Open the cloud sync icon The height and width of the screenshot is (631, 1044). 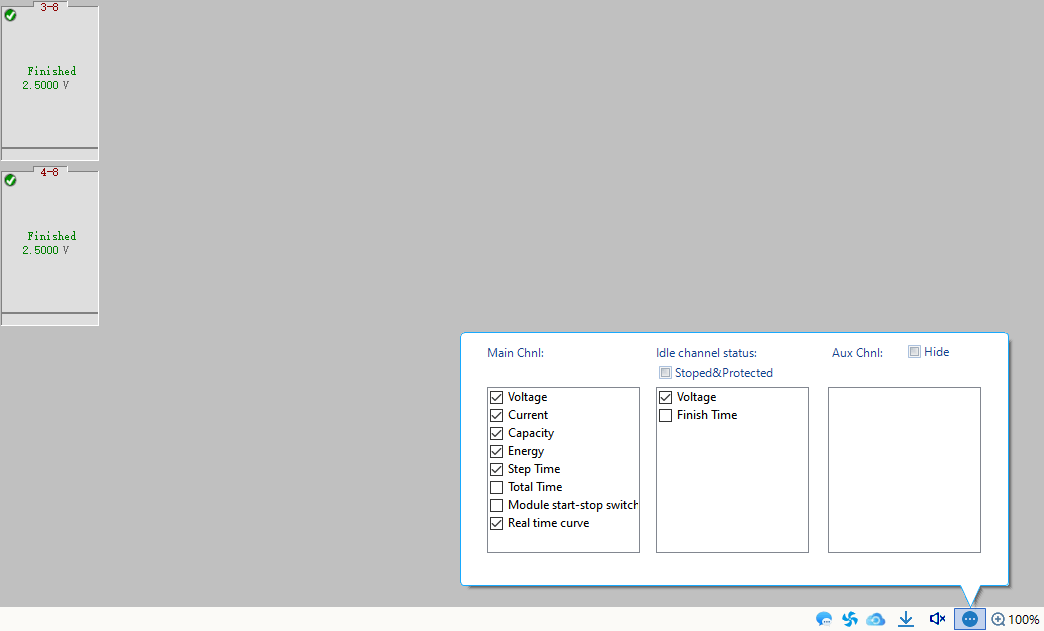[876, 619]
